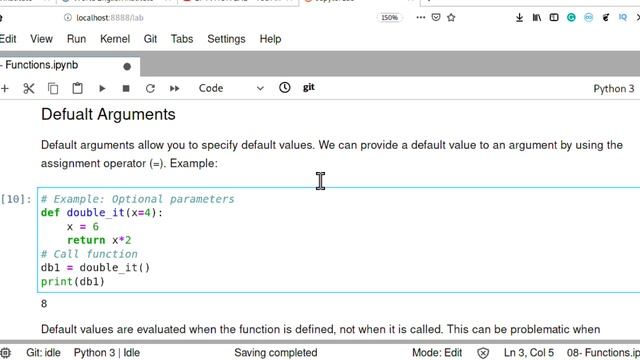Restart kernel and run all cells
Image resolution: width=640 pixels, height=360 pixels.
pos(174,88)
